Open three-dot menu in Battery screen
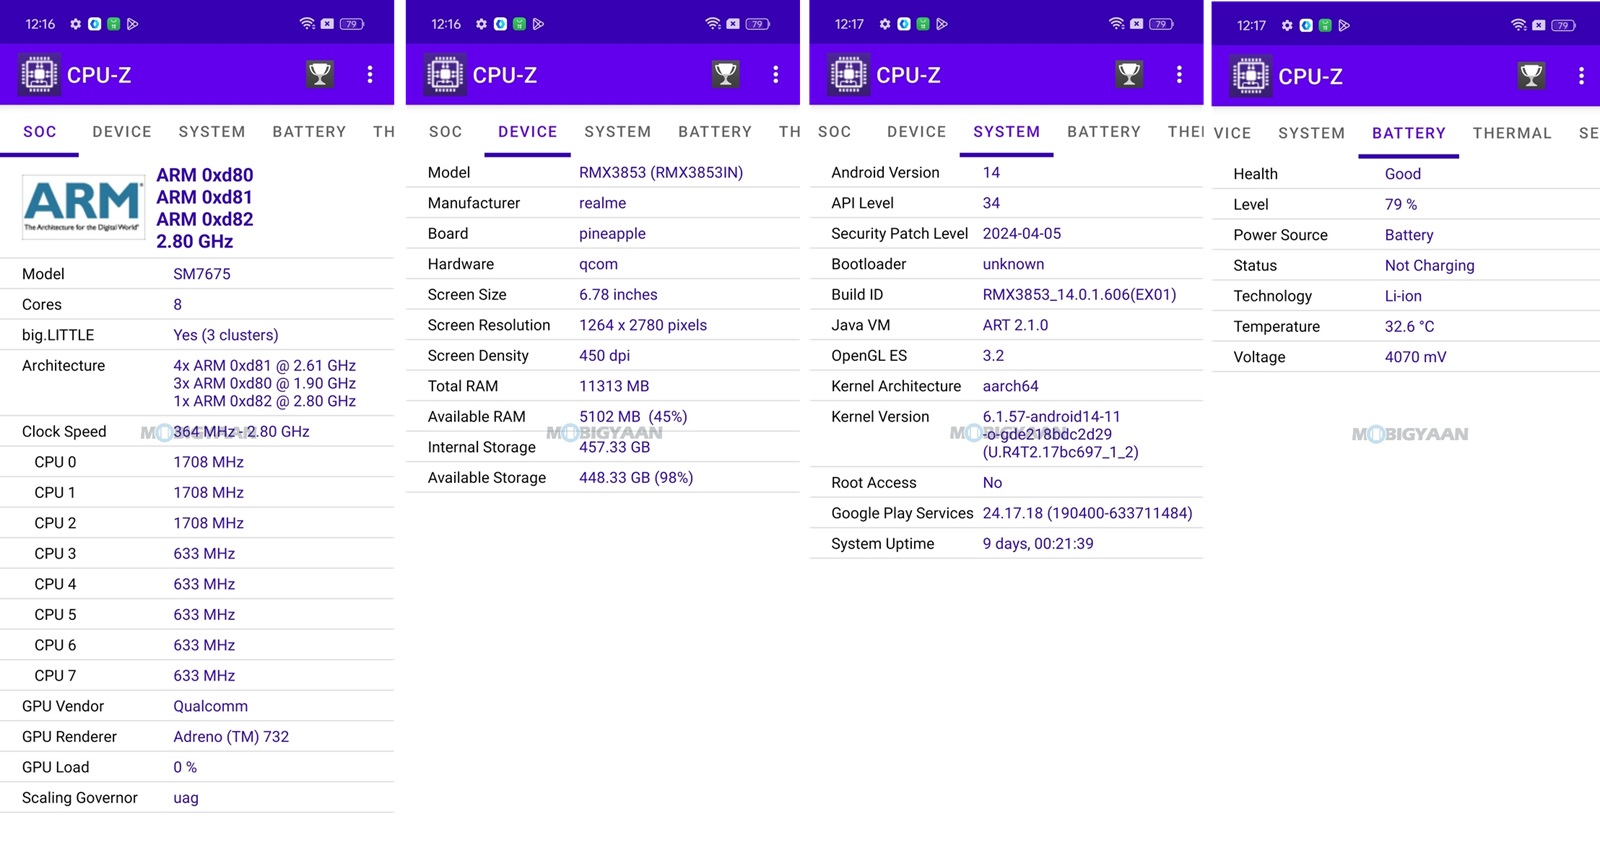1600x866 pixels. pyautogui.click(x=1582, y=75)
